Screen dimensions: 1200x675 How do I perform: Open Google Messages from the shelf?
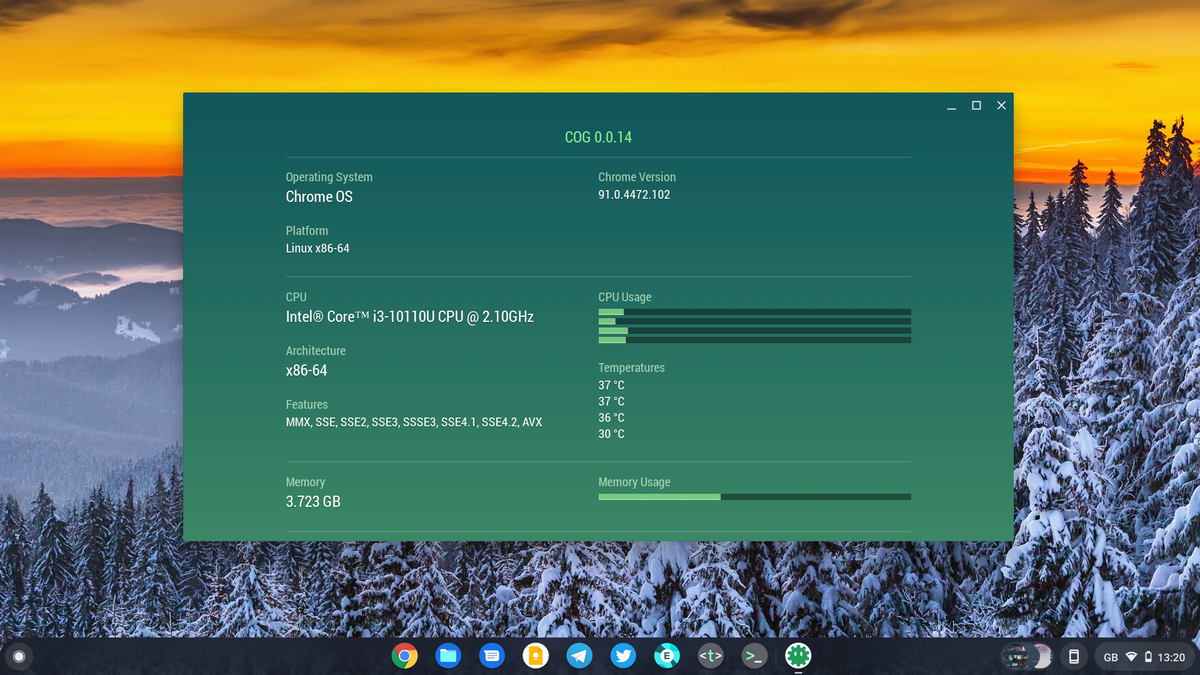[x=492, y=656]
